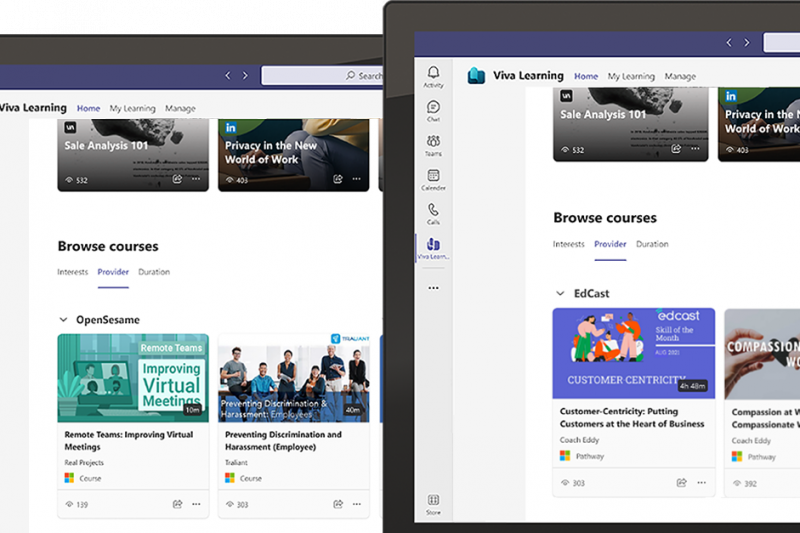The image size is (800, 533).
Task: Open the Compassion course thumbnail
Action: (x=762, y=354)
